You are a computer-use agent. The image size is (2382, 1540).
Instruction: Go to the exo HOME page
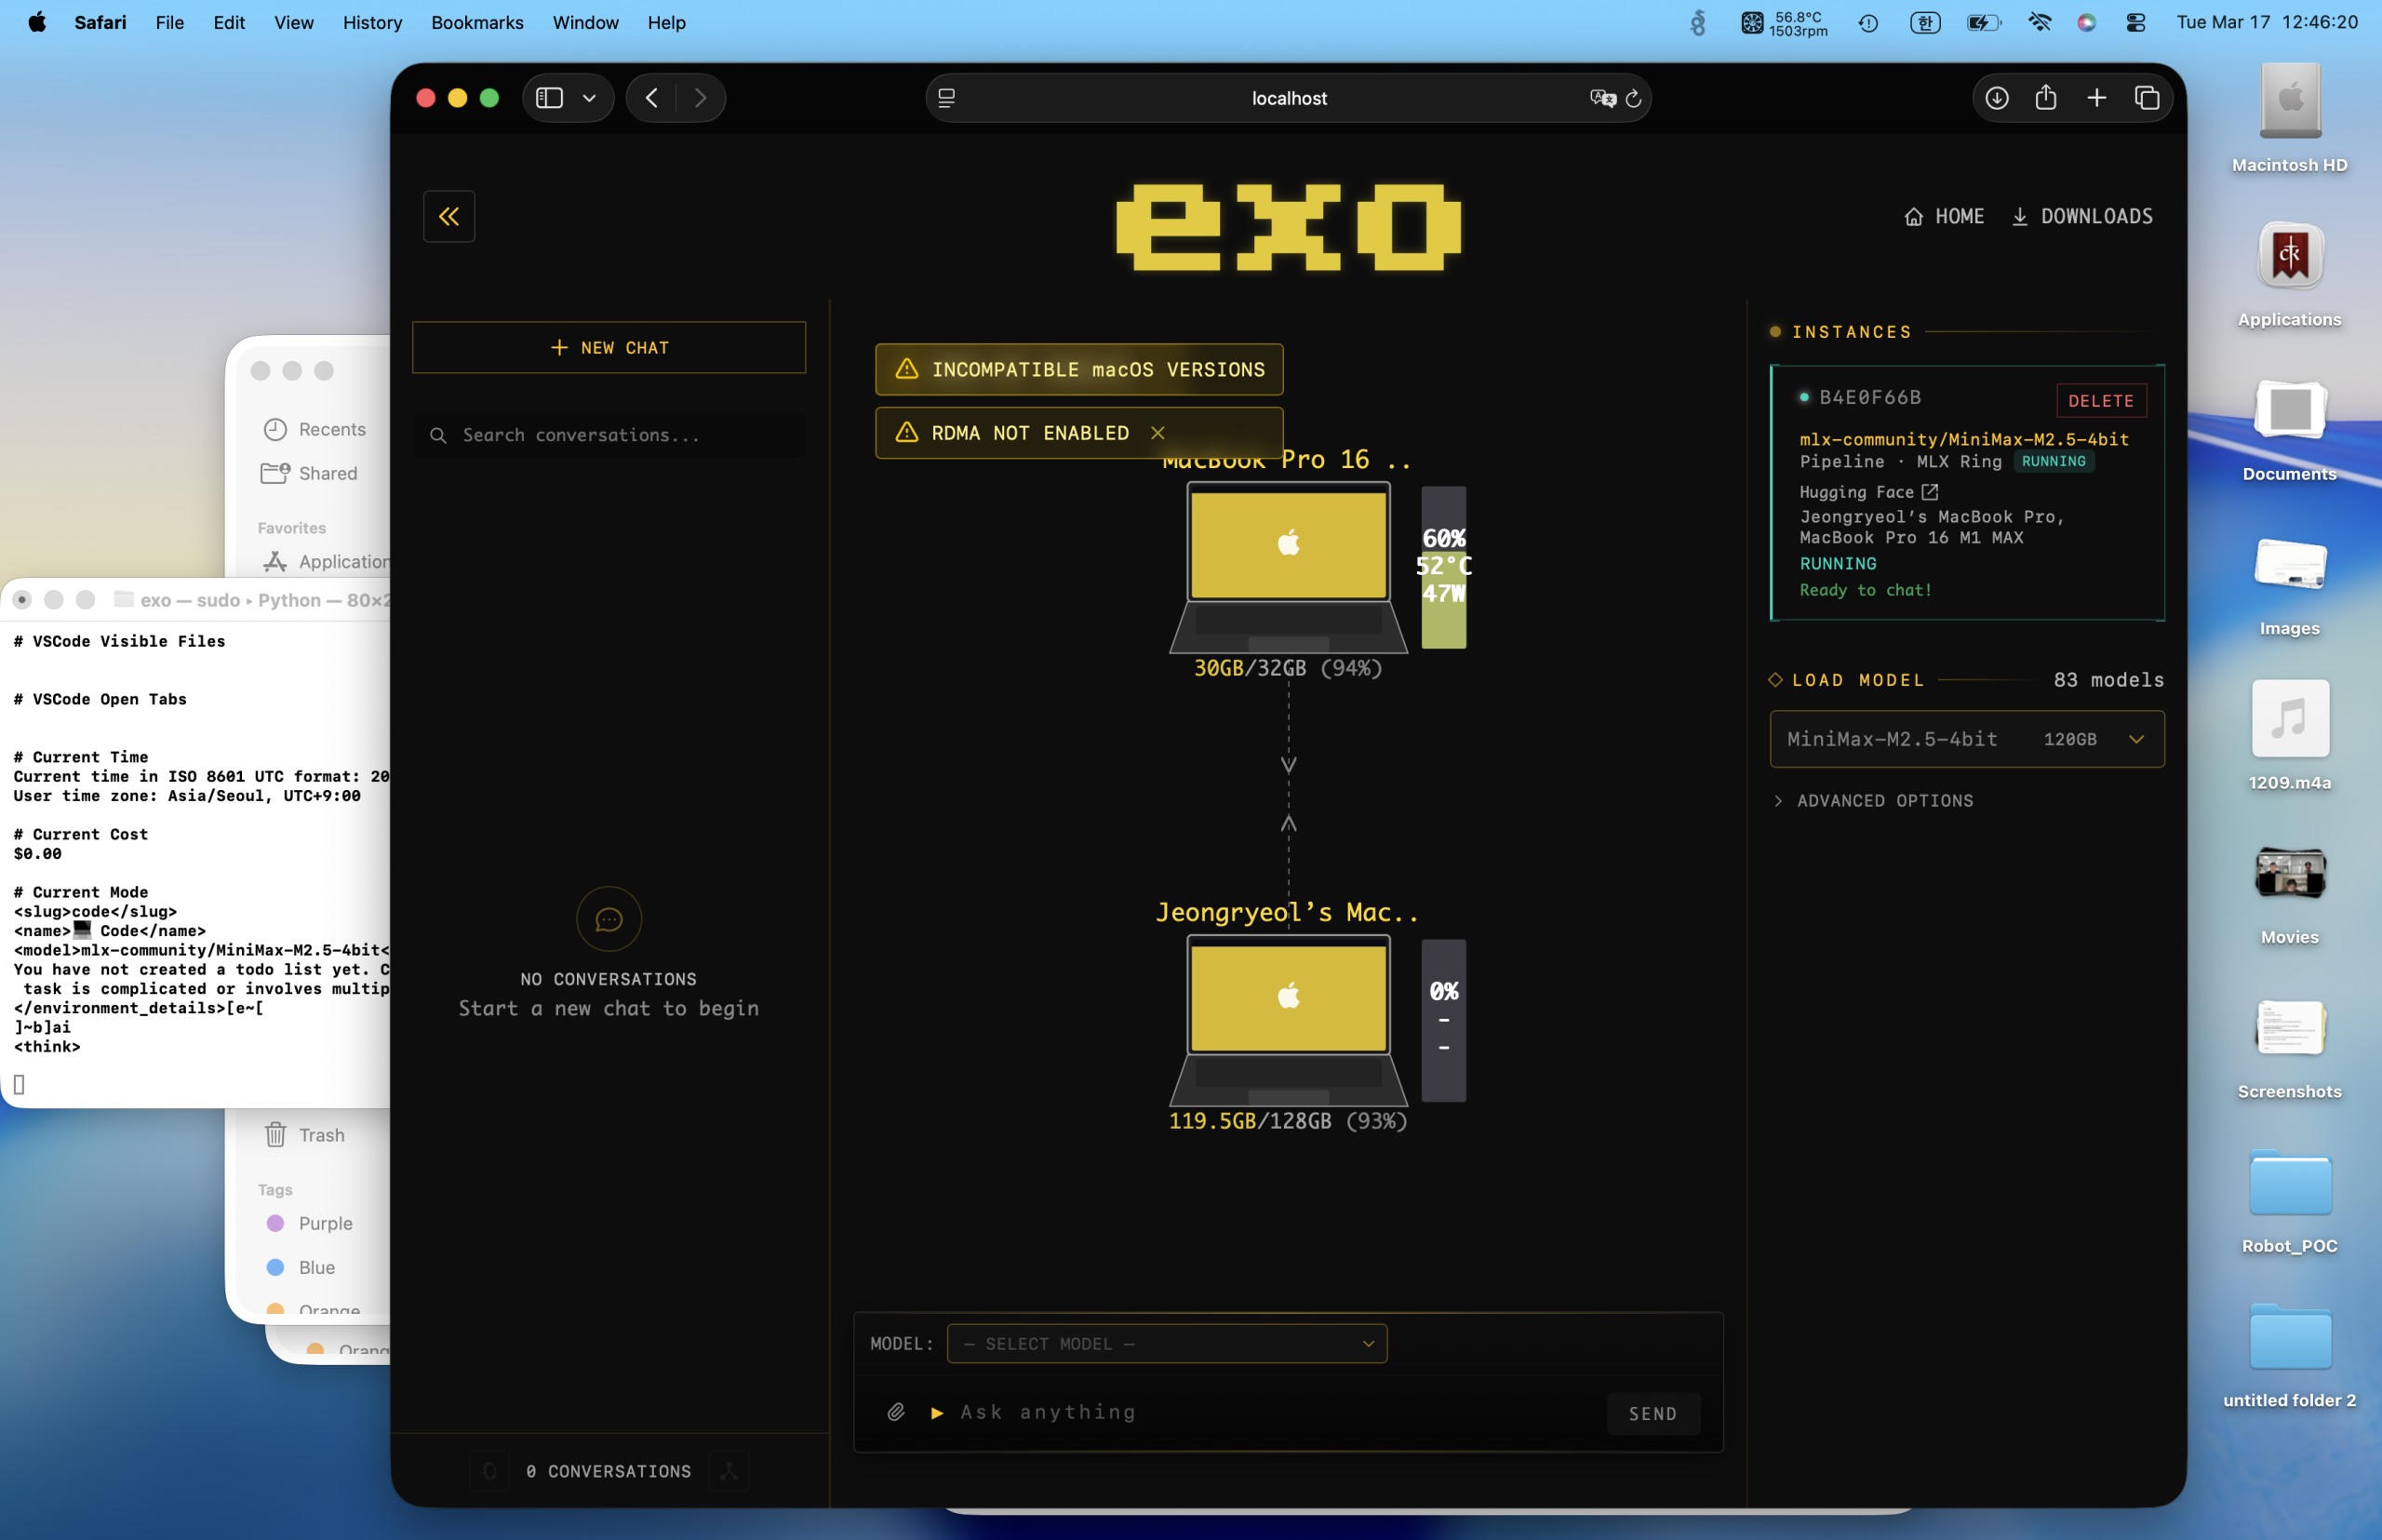[1944, 216]
